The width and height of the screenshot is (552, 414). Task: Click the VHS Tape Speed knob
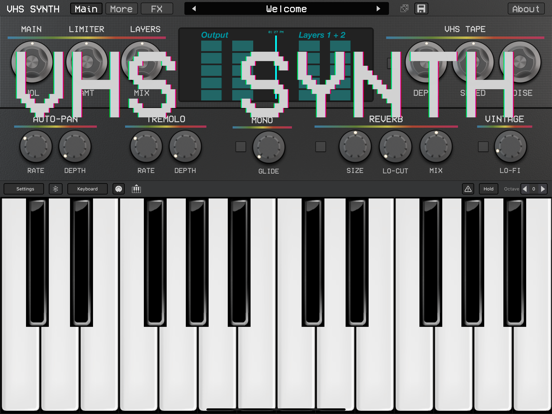473,62
